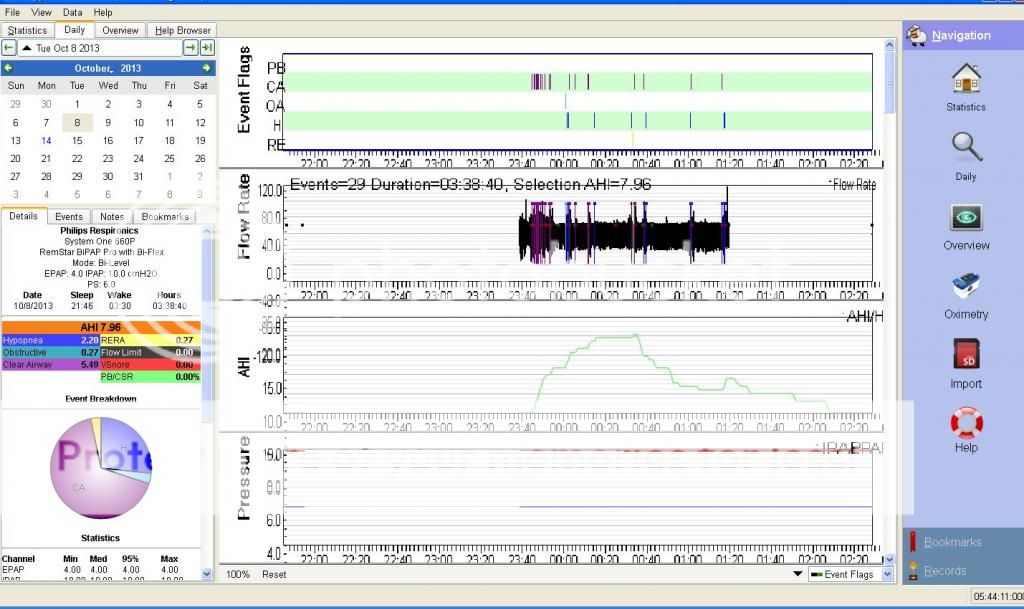The height and width of the screenshot is (609, 1024).
Task: Click the black triangle beside Event Flags
Action: (x=798, y=574)
